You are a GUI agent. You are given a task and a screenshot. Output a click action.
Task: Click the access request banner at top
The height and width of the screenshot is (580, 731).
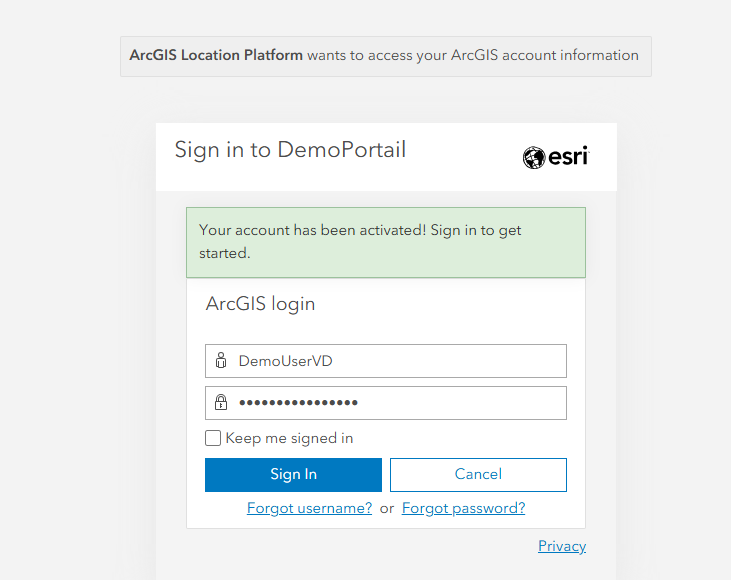472,56
